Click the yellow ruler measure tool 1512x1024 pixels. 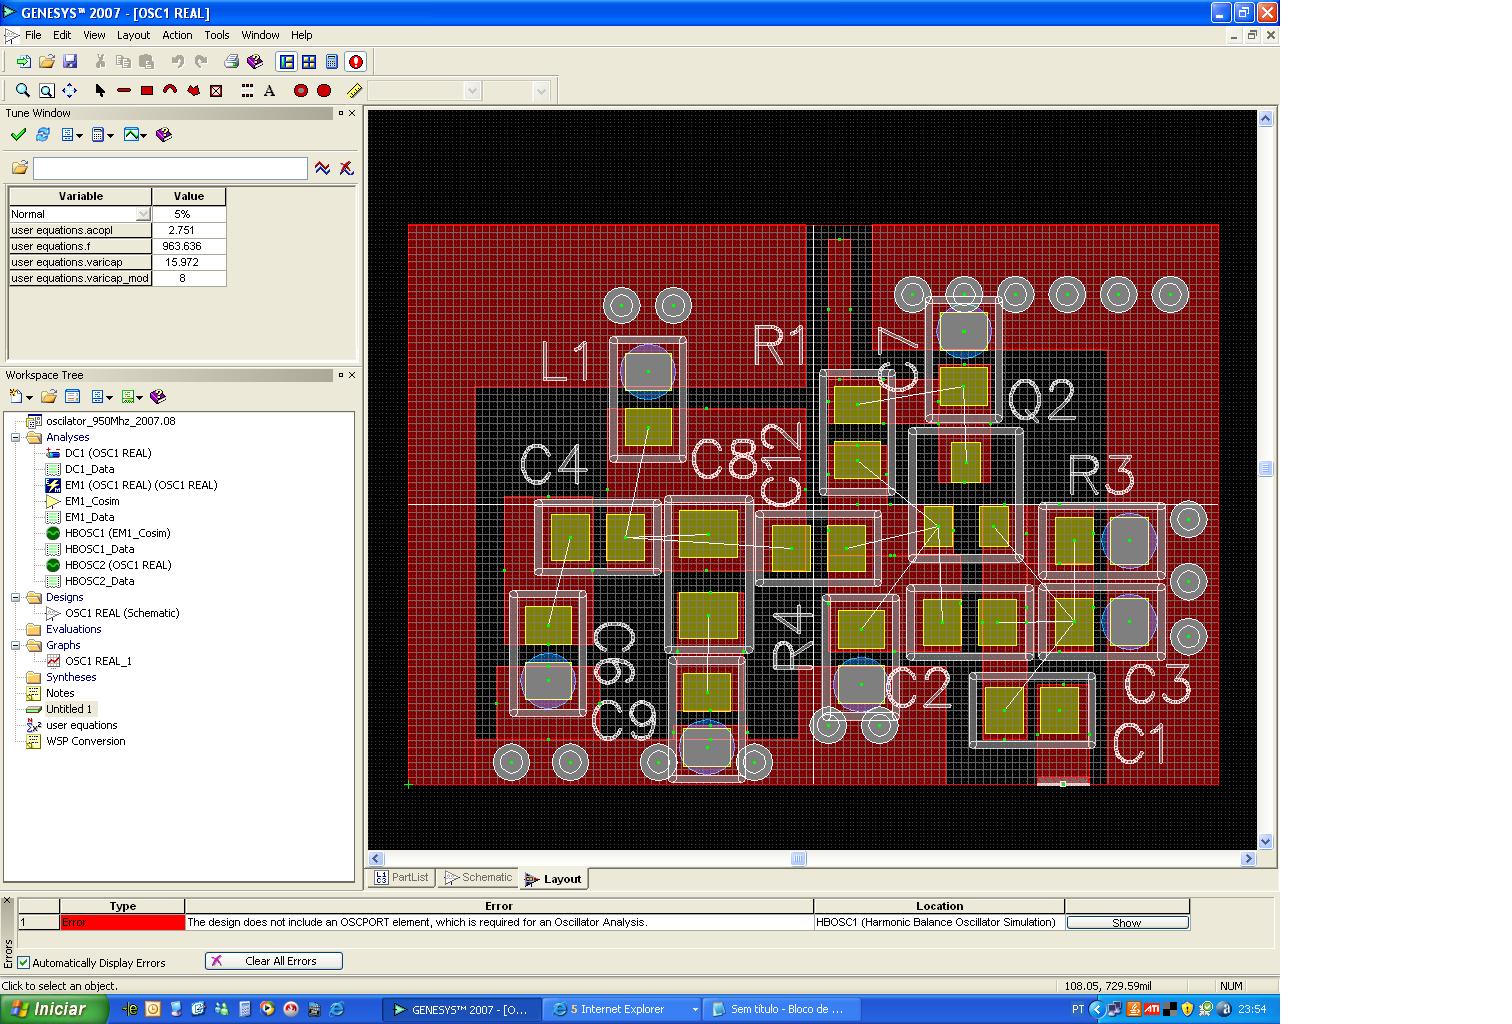(x=354, y=91)
